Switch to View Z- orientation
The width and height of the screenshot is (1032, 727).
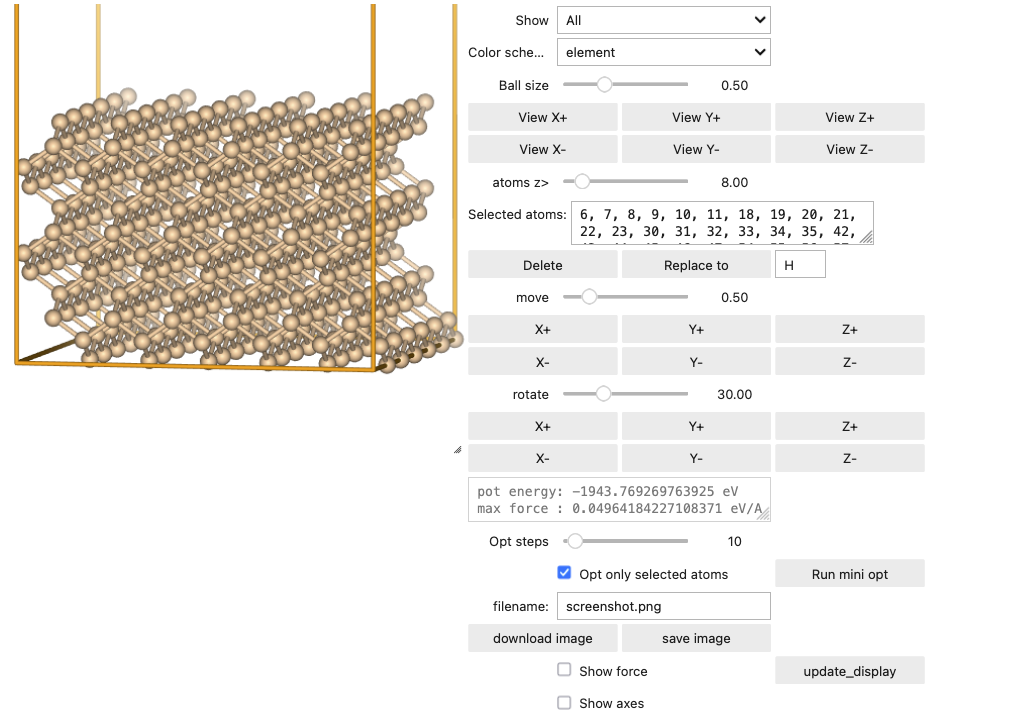click(849, 149)
